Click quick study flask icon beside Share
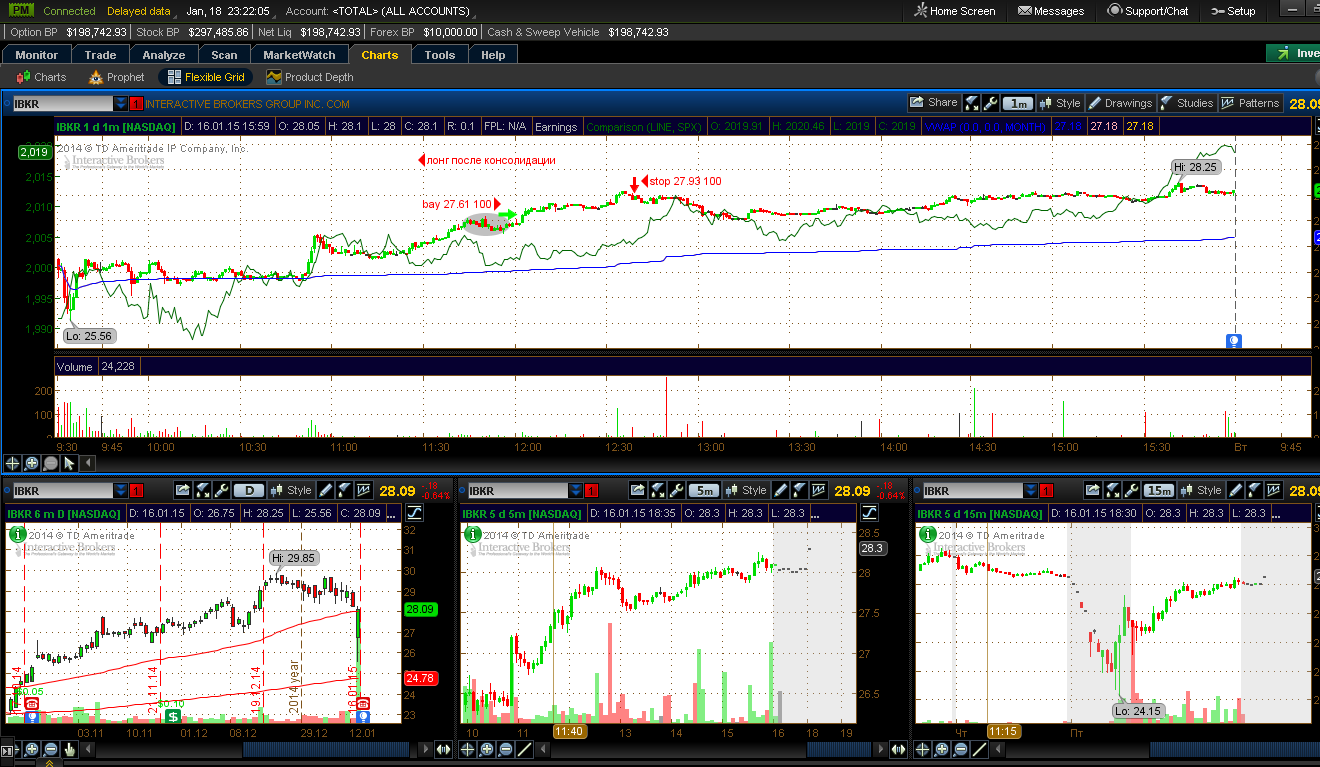The height and width of the screenshot is (767, 1320). (973, 103)
